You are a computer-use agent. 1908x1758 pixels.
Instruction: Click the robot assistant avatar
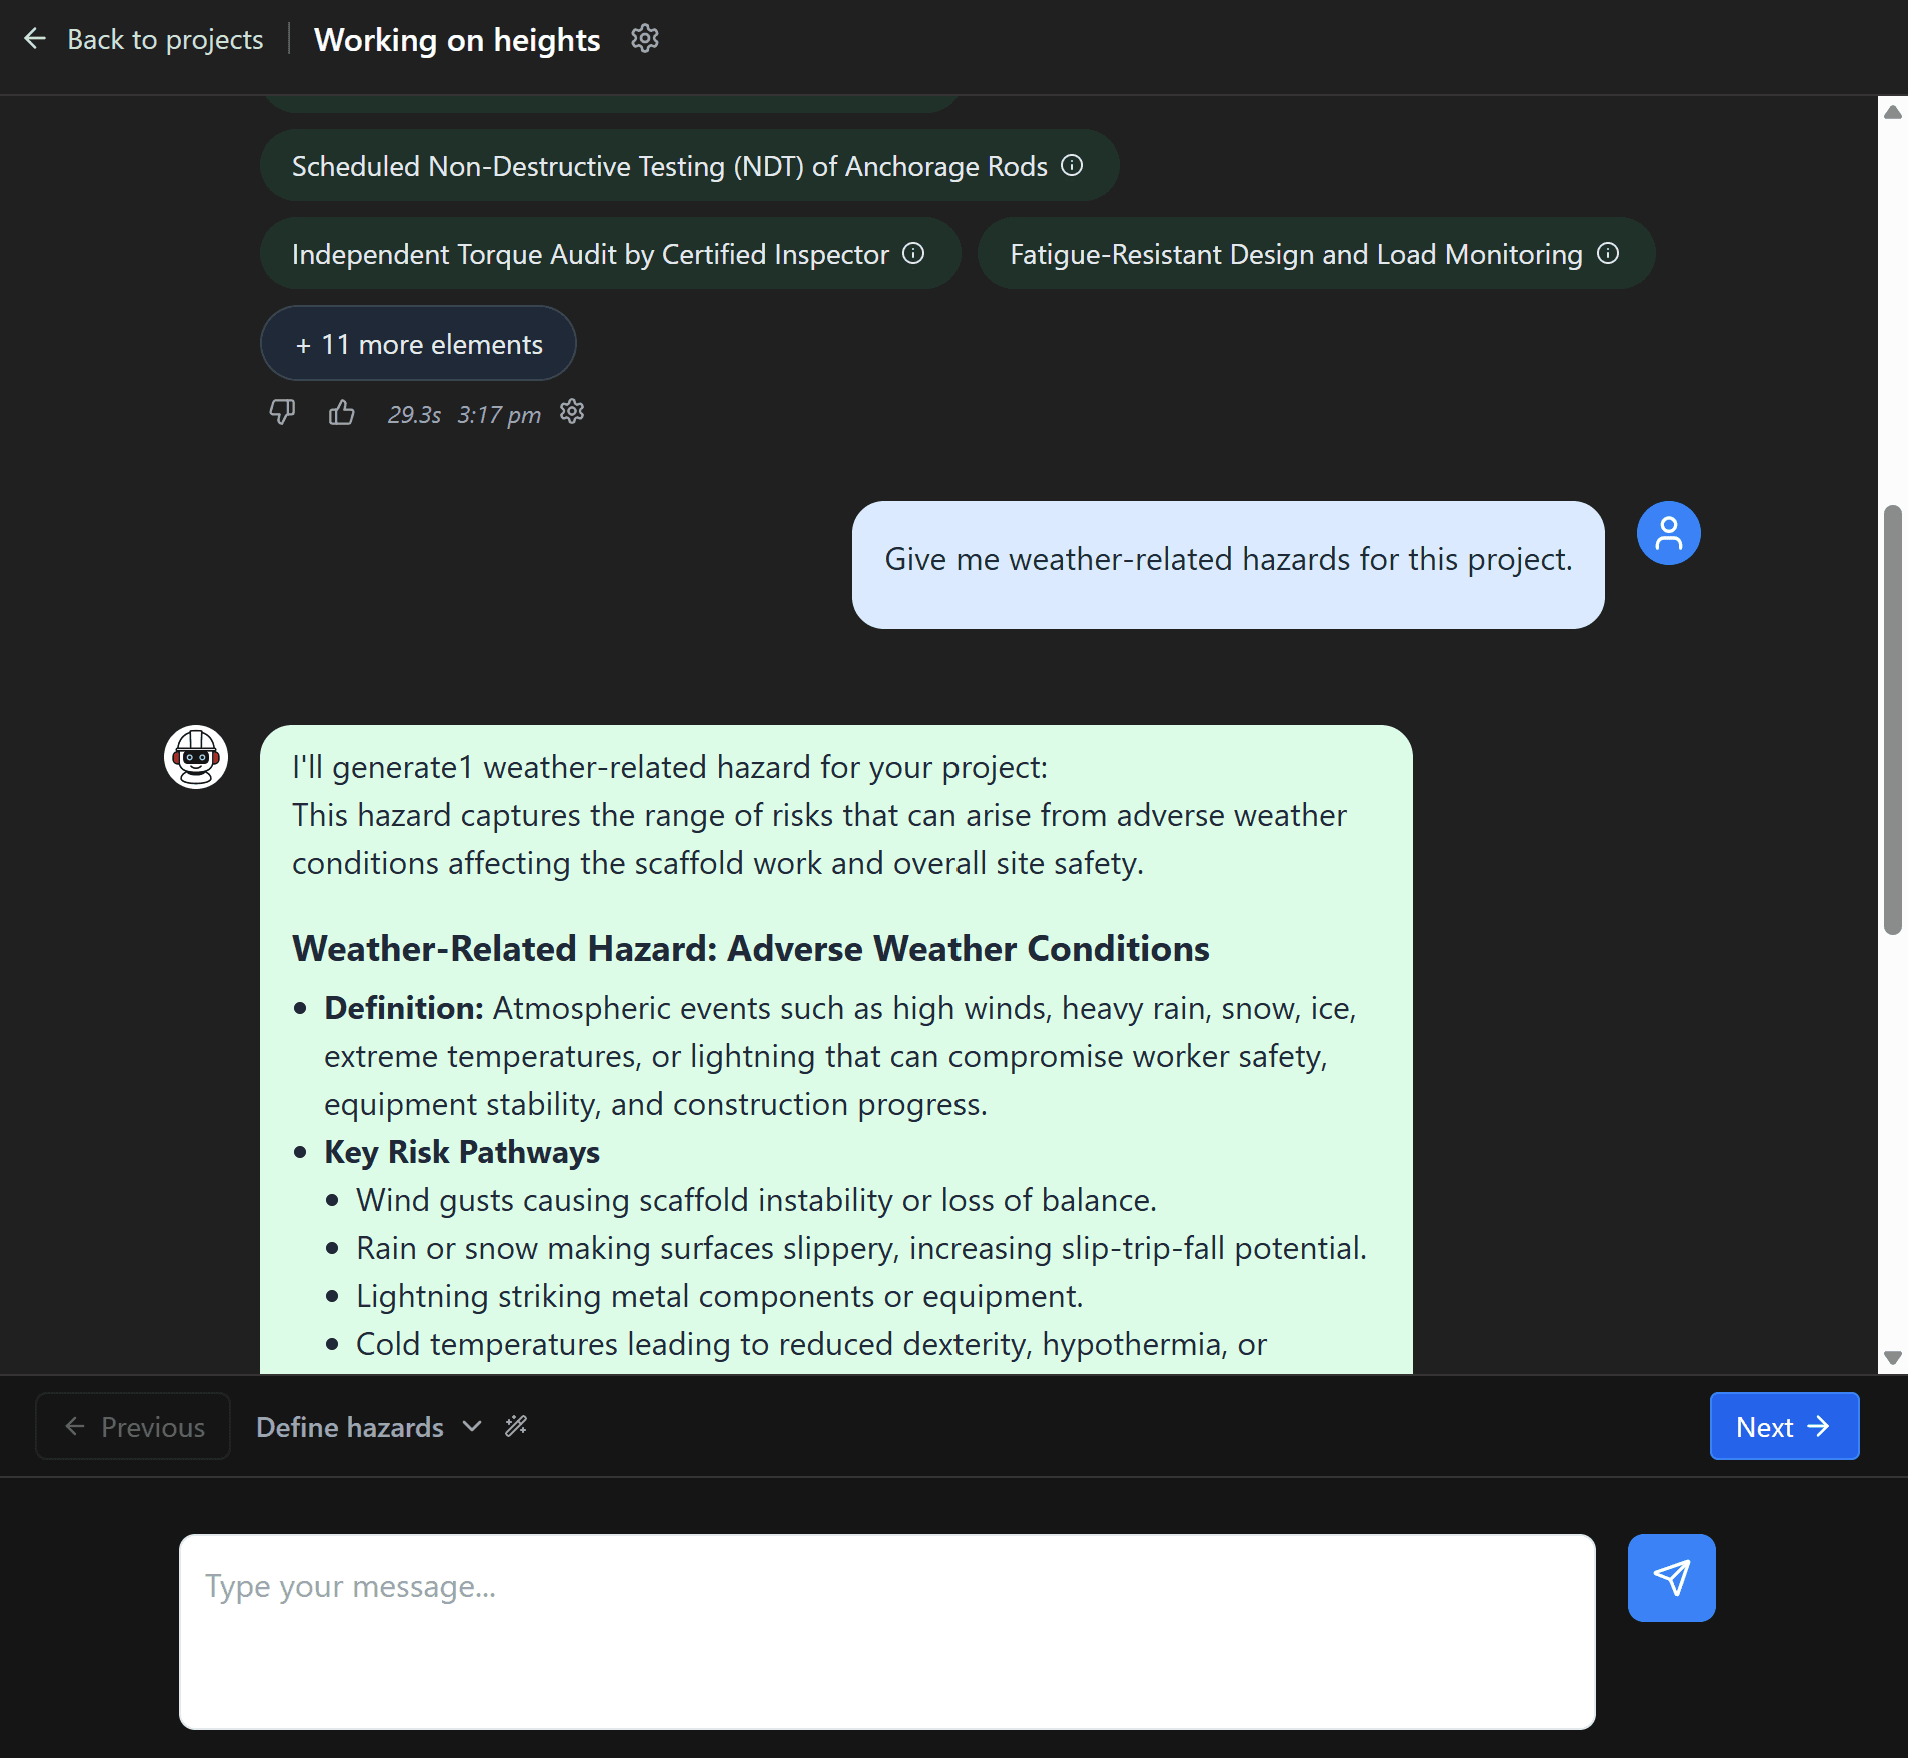point(196,757)
